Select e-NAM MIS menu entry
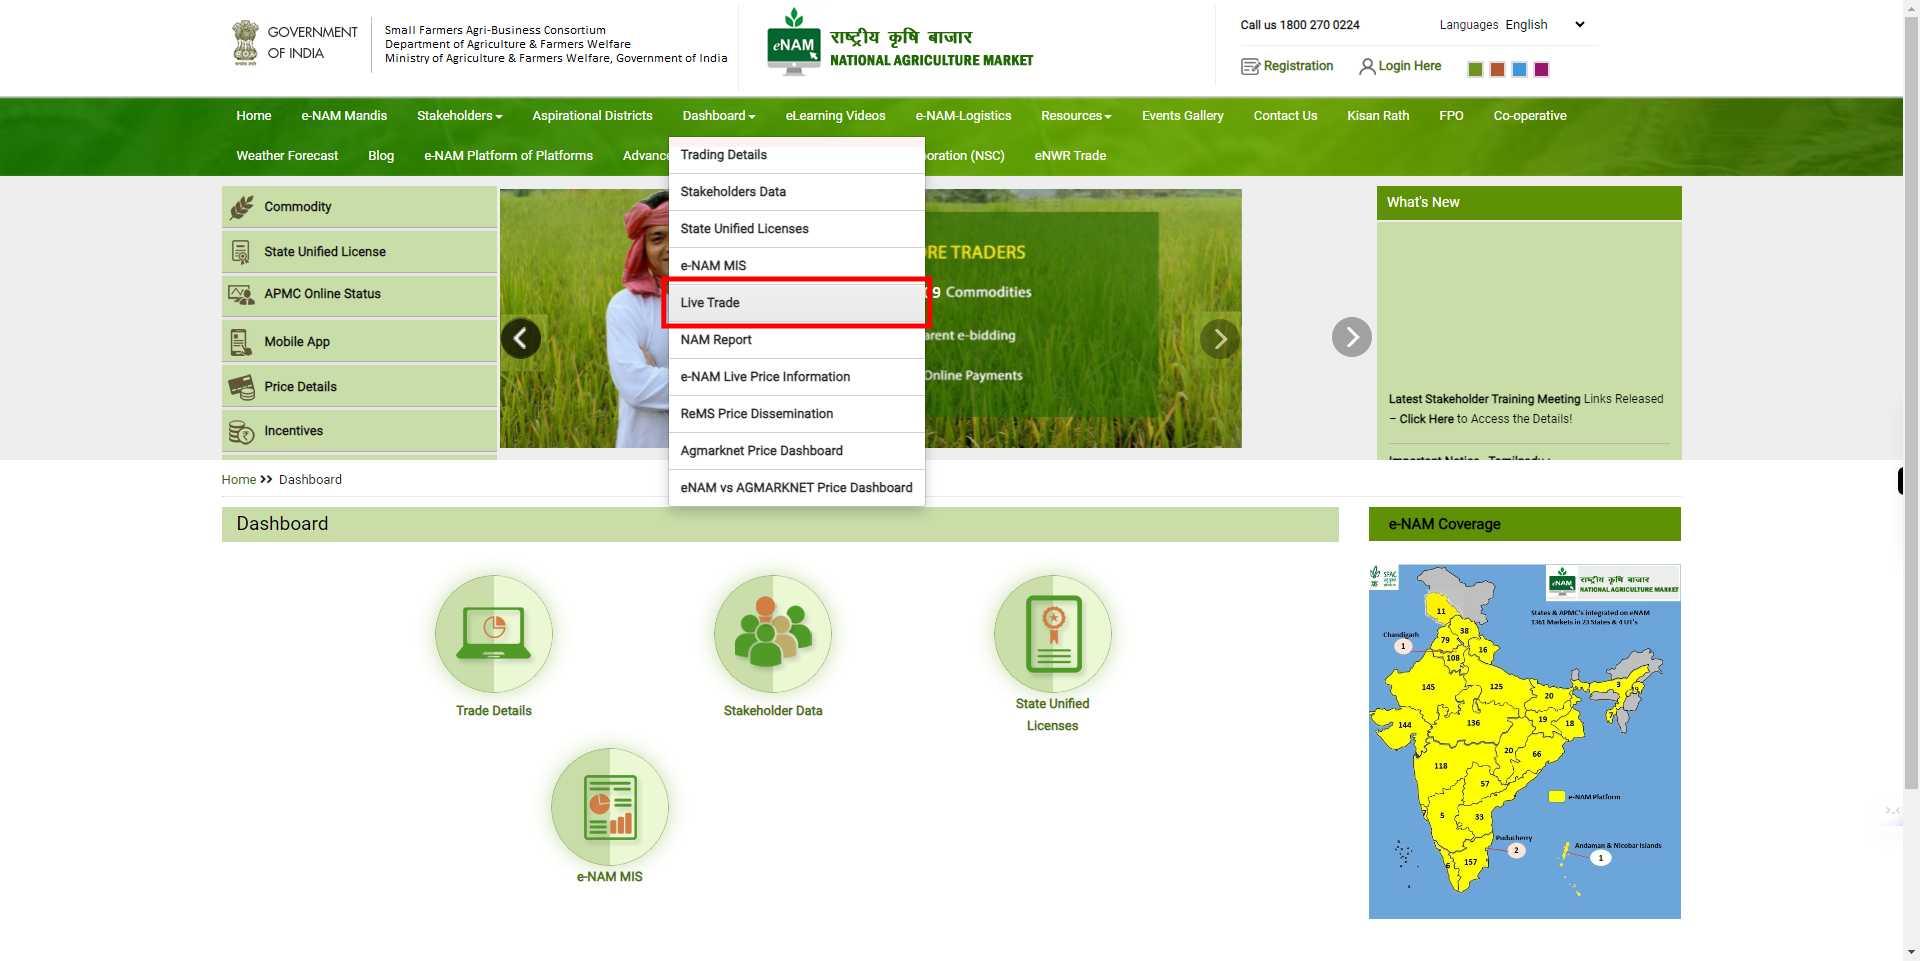Viewport: 1920px width, 961px height. 796,266
